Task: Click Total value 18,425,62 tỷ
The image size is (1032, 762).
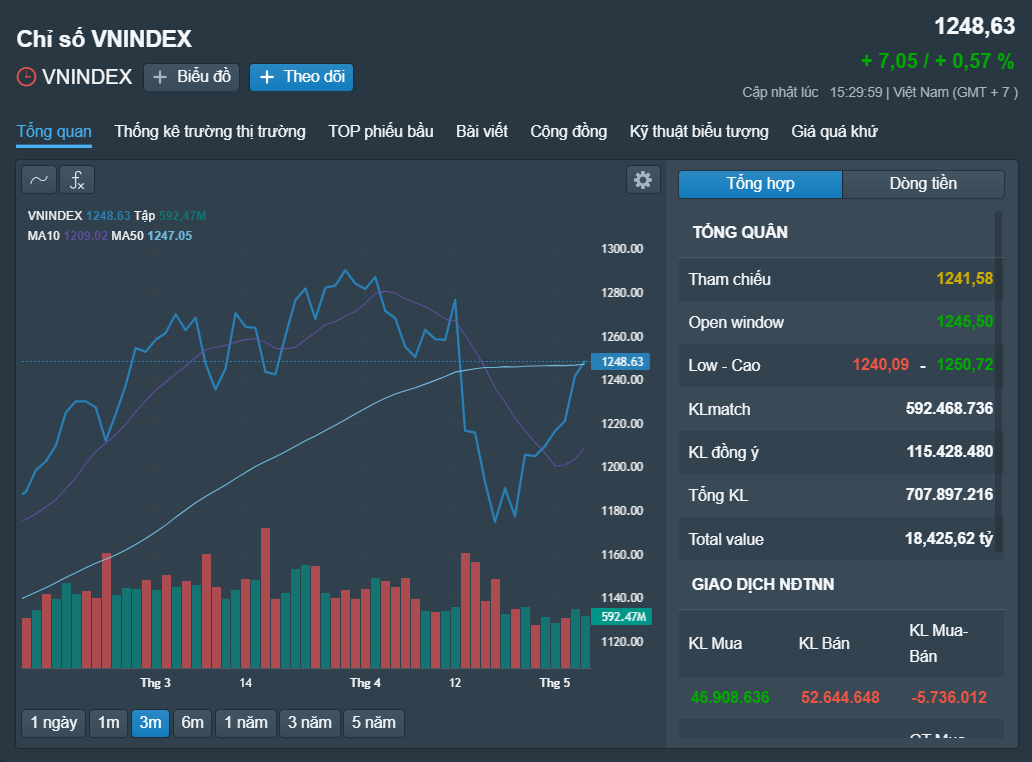Action: [949, 539]
